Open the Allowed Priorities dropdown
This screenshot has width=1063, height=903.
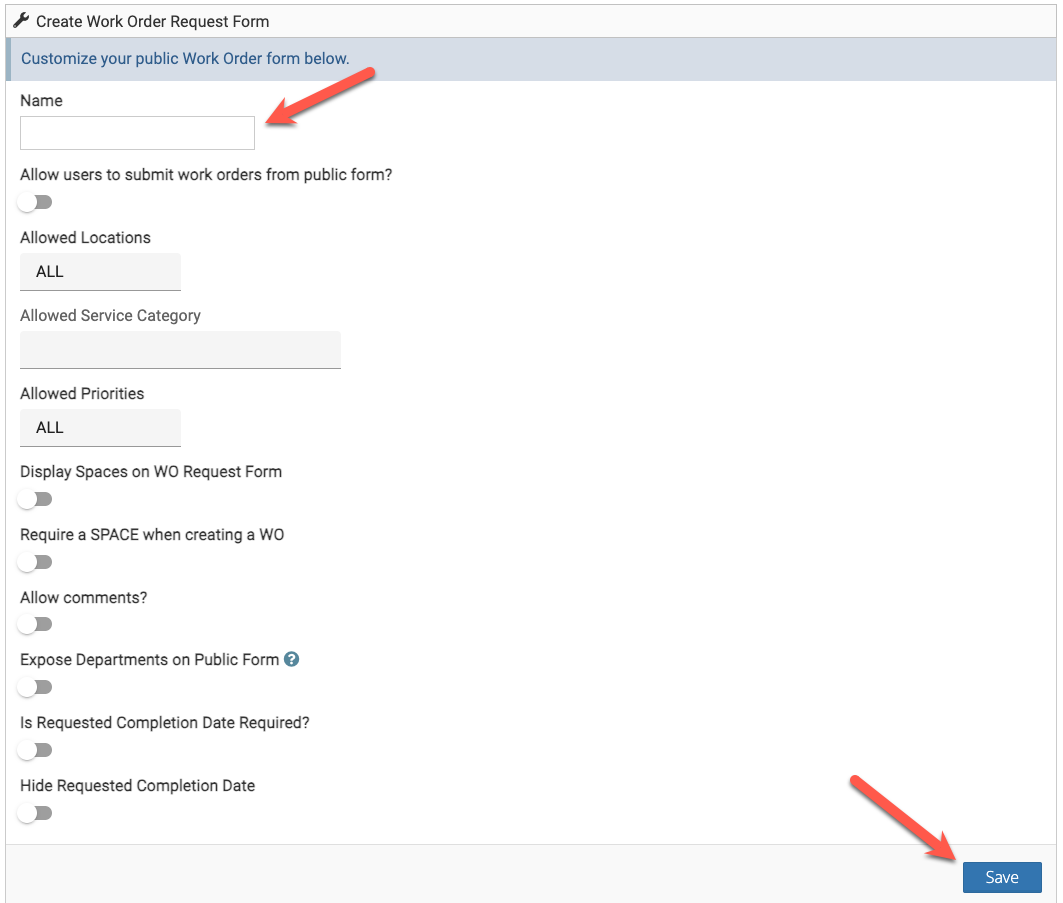point(100,427)
